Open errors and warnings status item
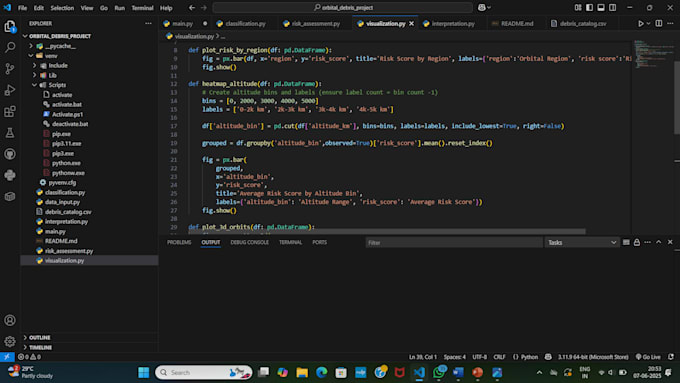Screen dimensions: 680x383 click(29, 357)
